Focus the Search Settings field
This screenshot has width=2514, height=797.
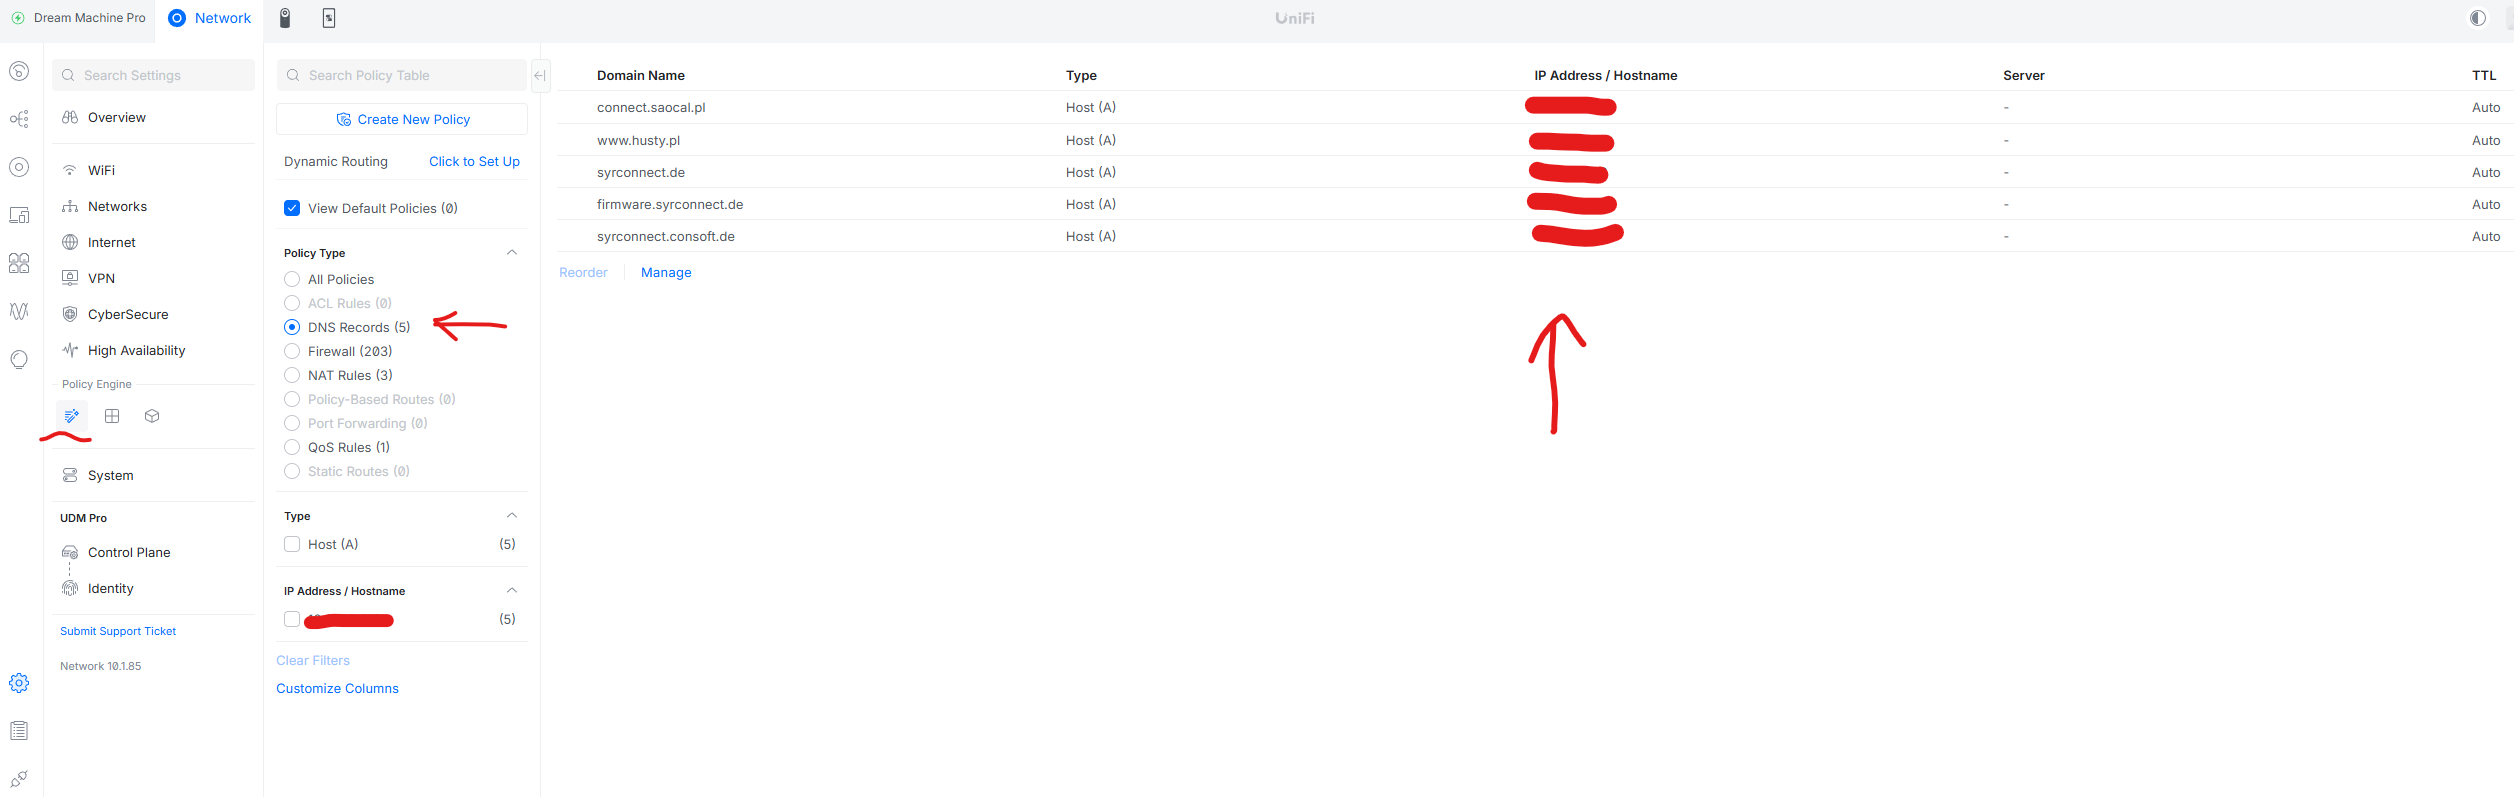pos(154,75)
